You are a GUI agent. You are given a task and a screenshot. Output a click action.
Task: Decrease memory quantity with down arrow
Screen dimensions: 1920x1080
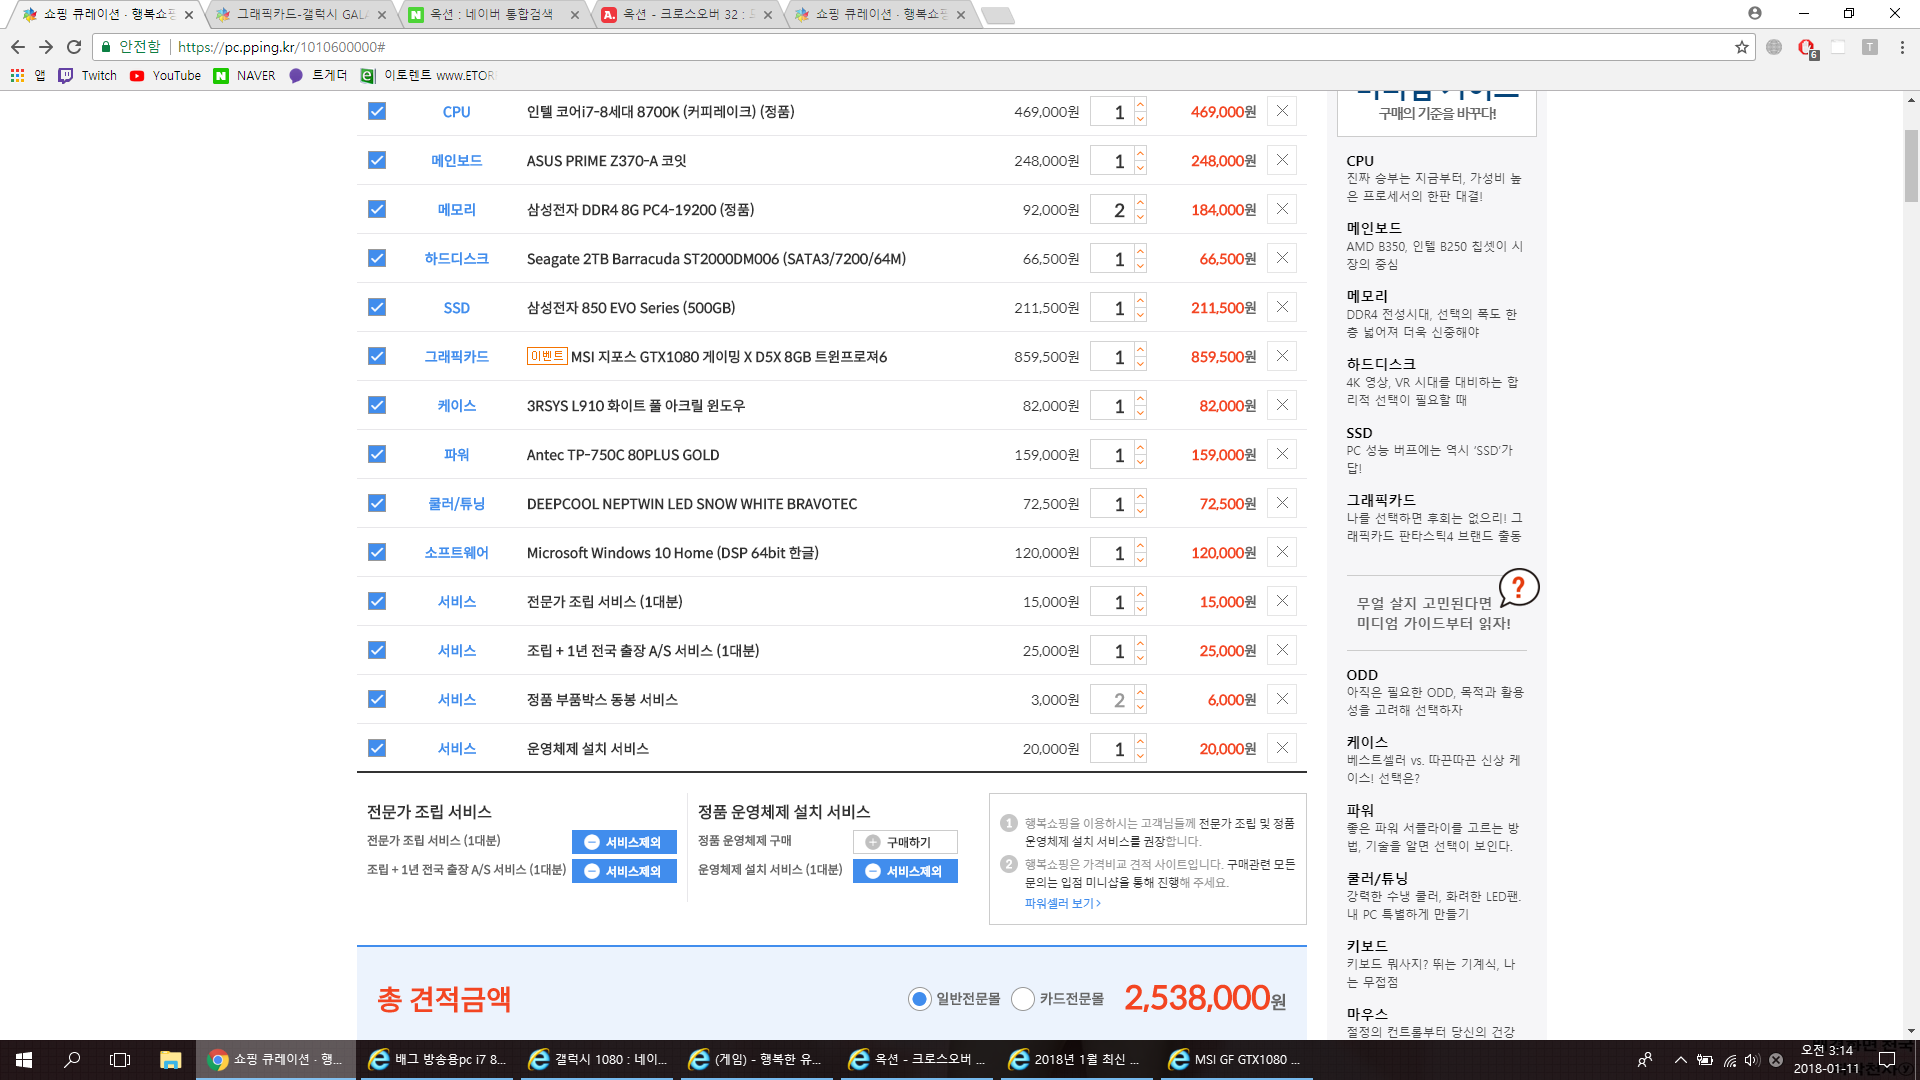tap(1140, 217)
